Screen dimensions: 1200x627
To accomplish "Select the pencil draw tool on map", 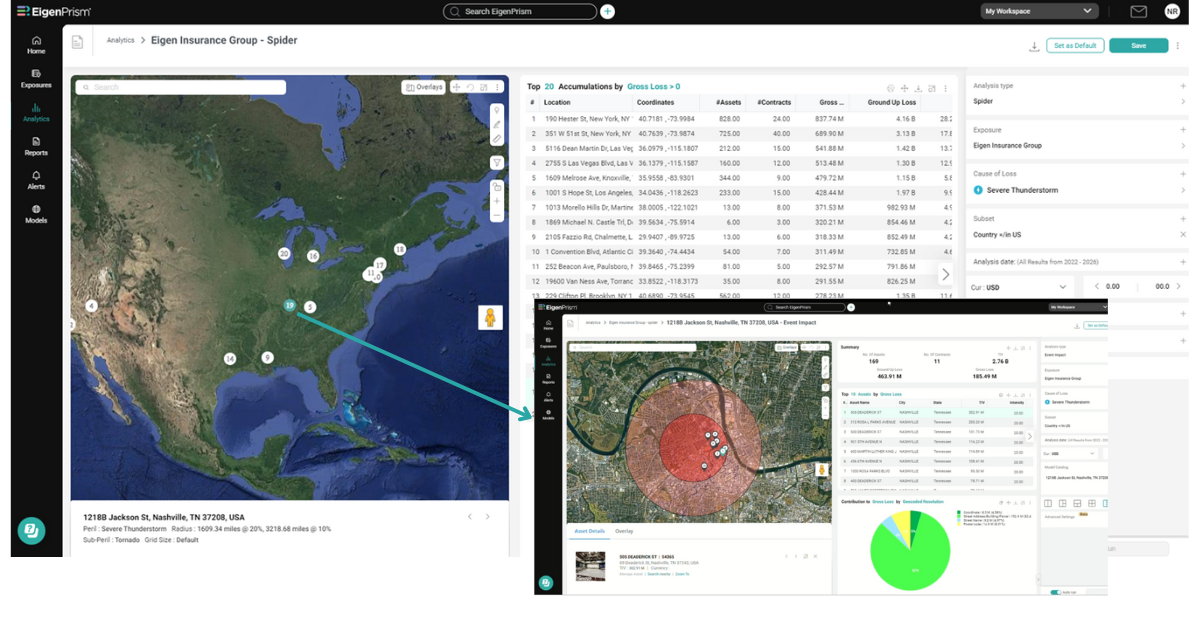I will [497, 125].
